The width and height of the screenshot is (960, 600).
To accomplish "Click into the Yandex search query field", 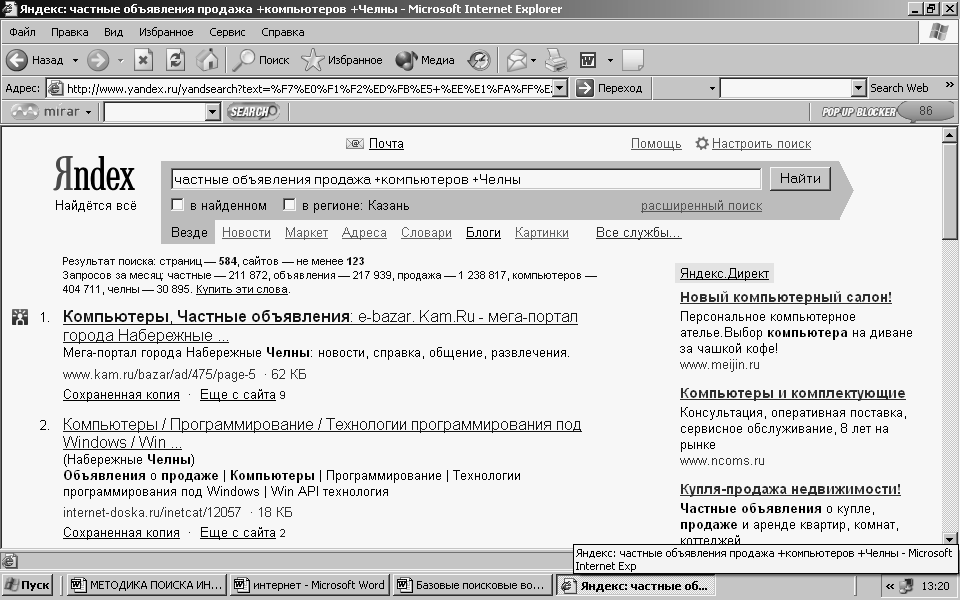I will click(465, 179).
